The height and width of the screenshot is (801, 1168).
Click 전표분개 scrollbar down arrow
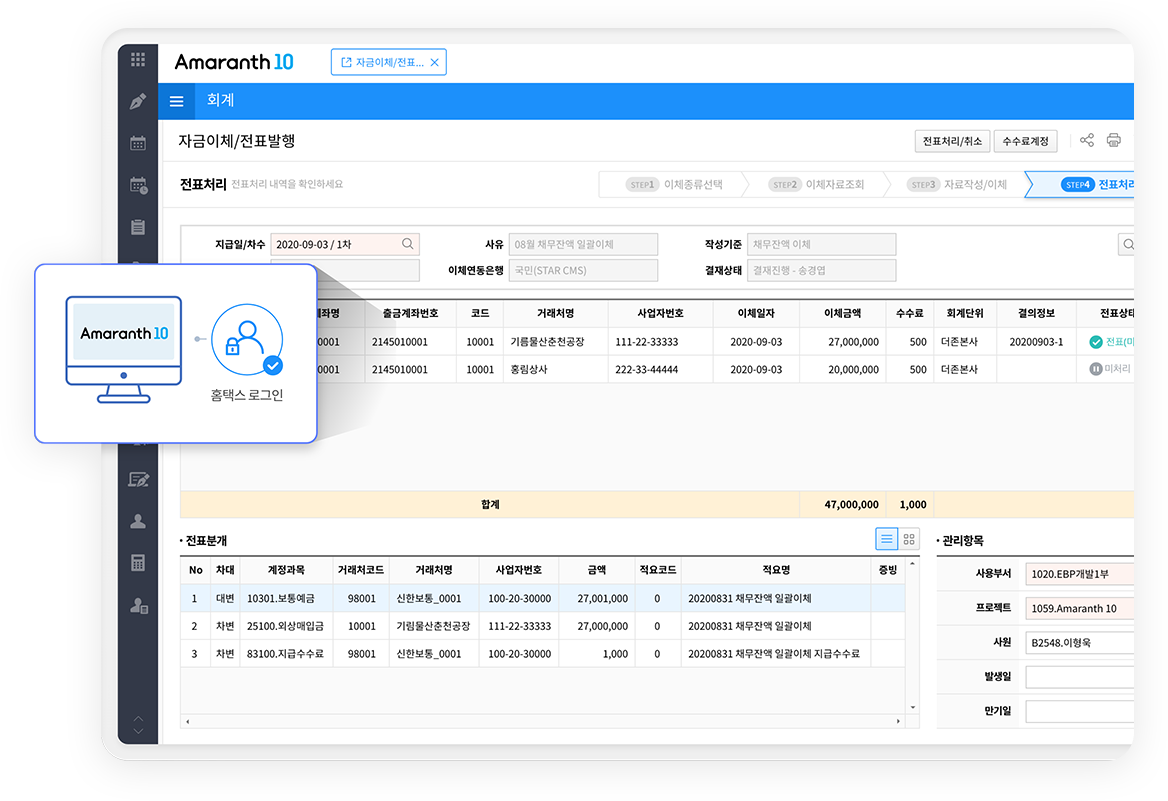pos(912,707)
